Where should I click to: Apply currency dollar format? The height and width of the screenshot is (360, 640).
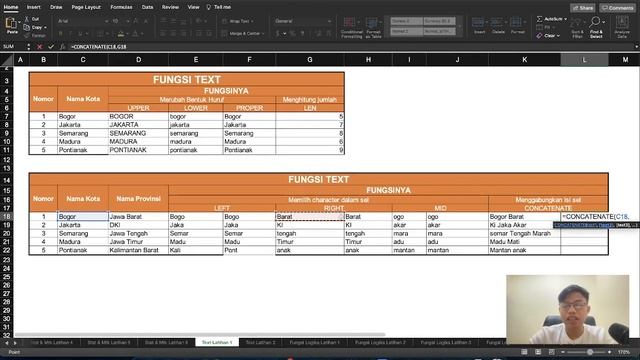[278, 33]
